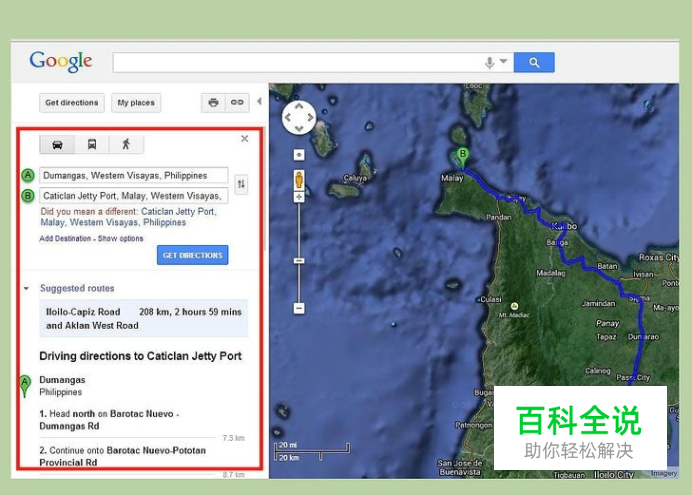Image resolution: width=692 pixels, height=495 pixels.
Task: Click the microphone voice search icon
Action: 489,63
